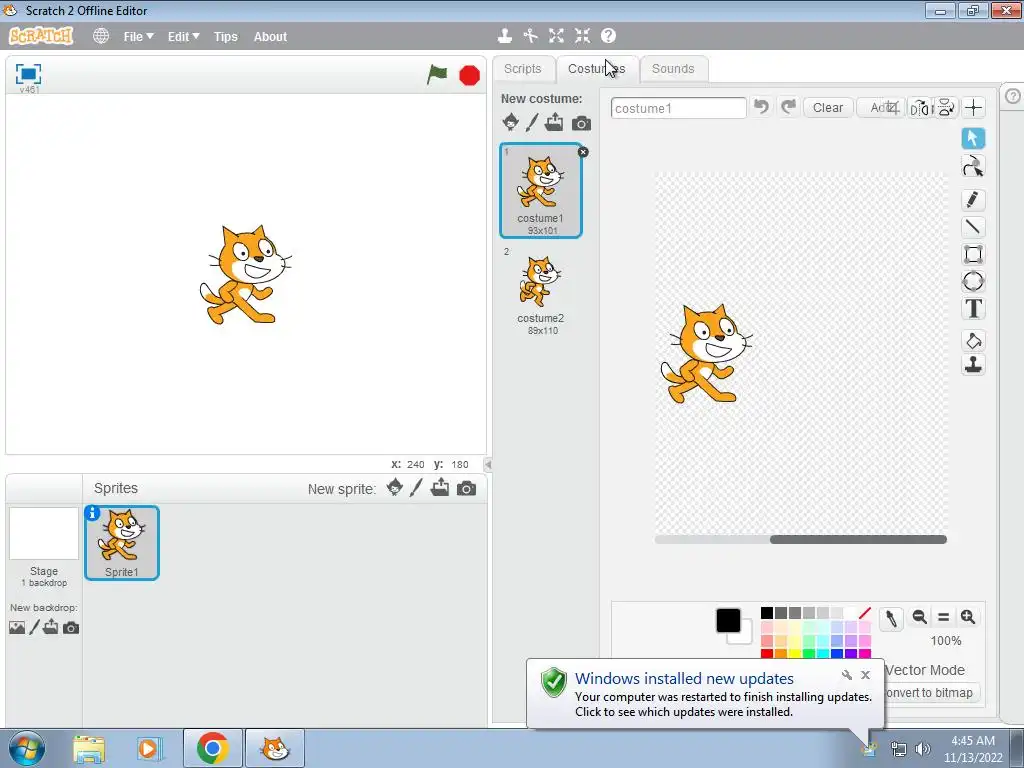Click the Clear button
Screen dimensions: 1024x768
827,108
